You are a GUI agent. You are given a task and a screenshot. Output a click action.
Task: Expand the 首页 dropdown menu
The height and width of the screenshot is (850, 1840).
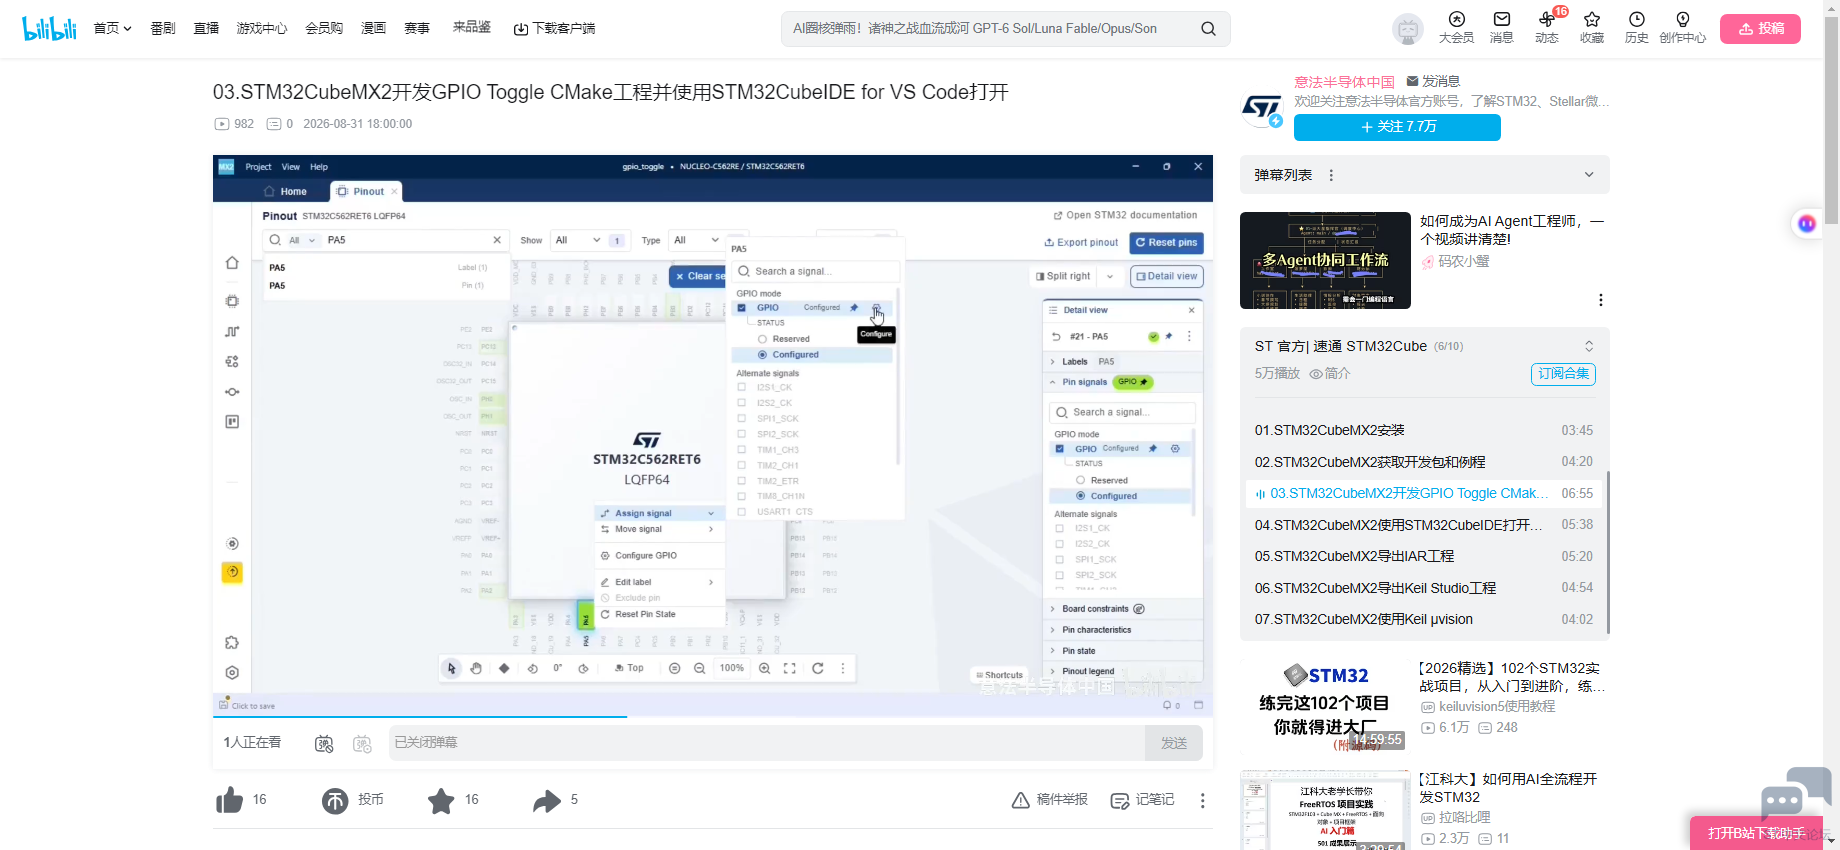(112, 28)
